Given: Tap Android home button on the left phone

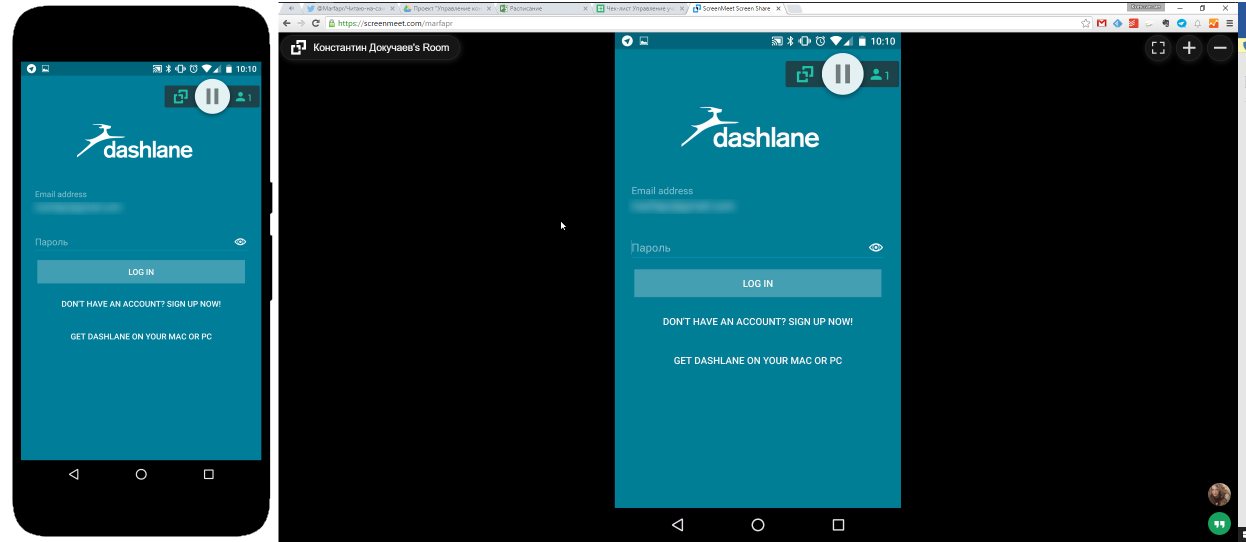Looking at the screenshot, I should coord(141,474).
